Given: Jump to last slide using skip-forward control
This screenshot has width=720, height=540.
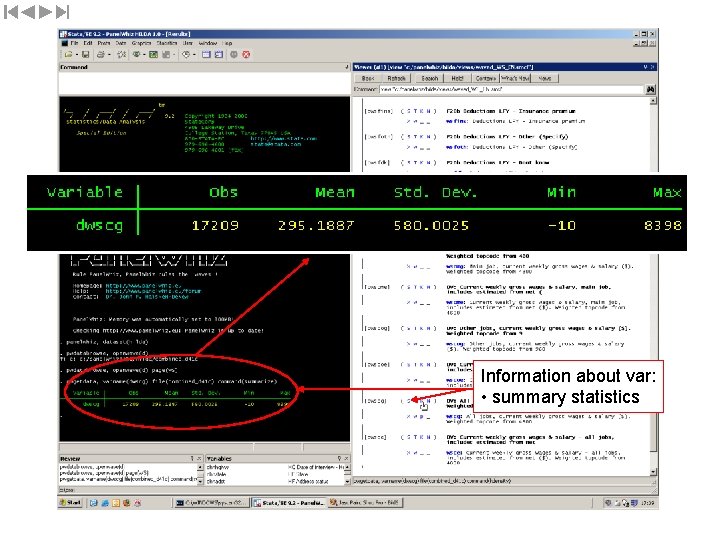Looking at the screenshot, I should [x=62, y=12].
